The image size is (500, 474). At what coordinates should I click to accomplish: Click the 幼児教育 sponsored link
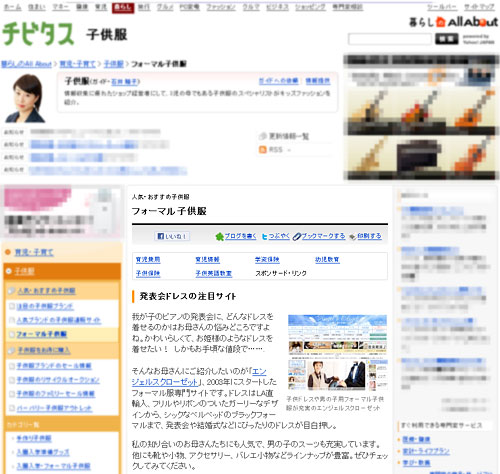point(327,260)
